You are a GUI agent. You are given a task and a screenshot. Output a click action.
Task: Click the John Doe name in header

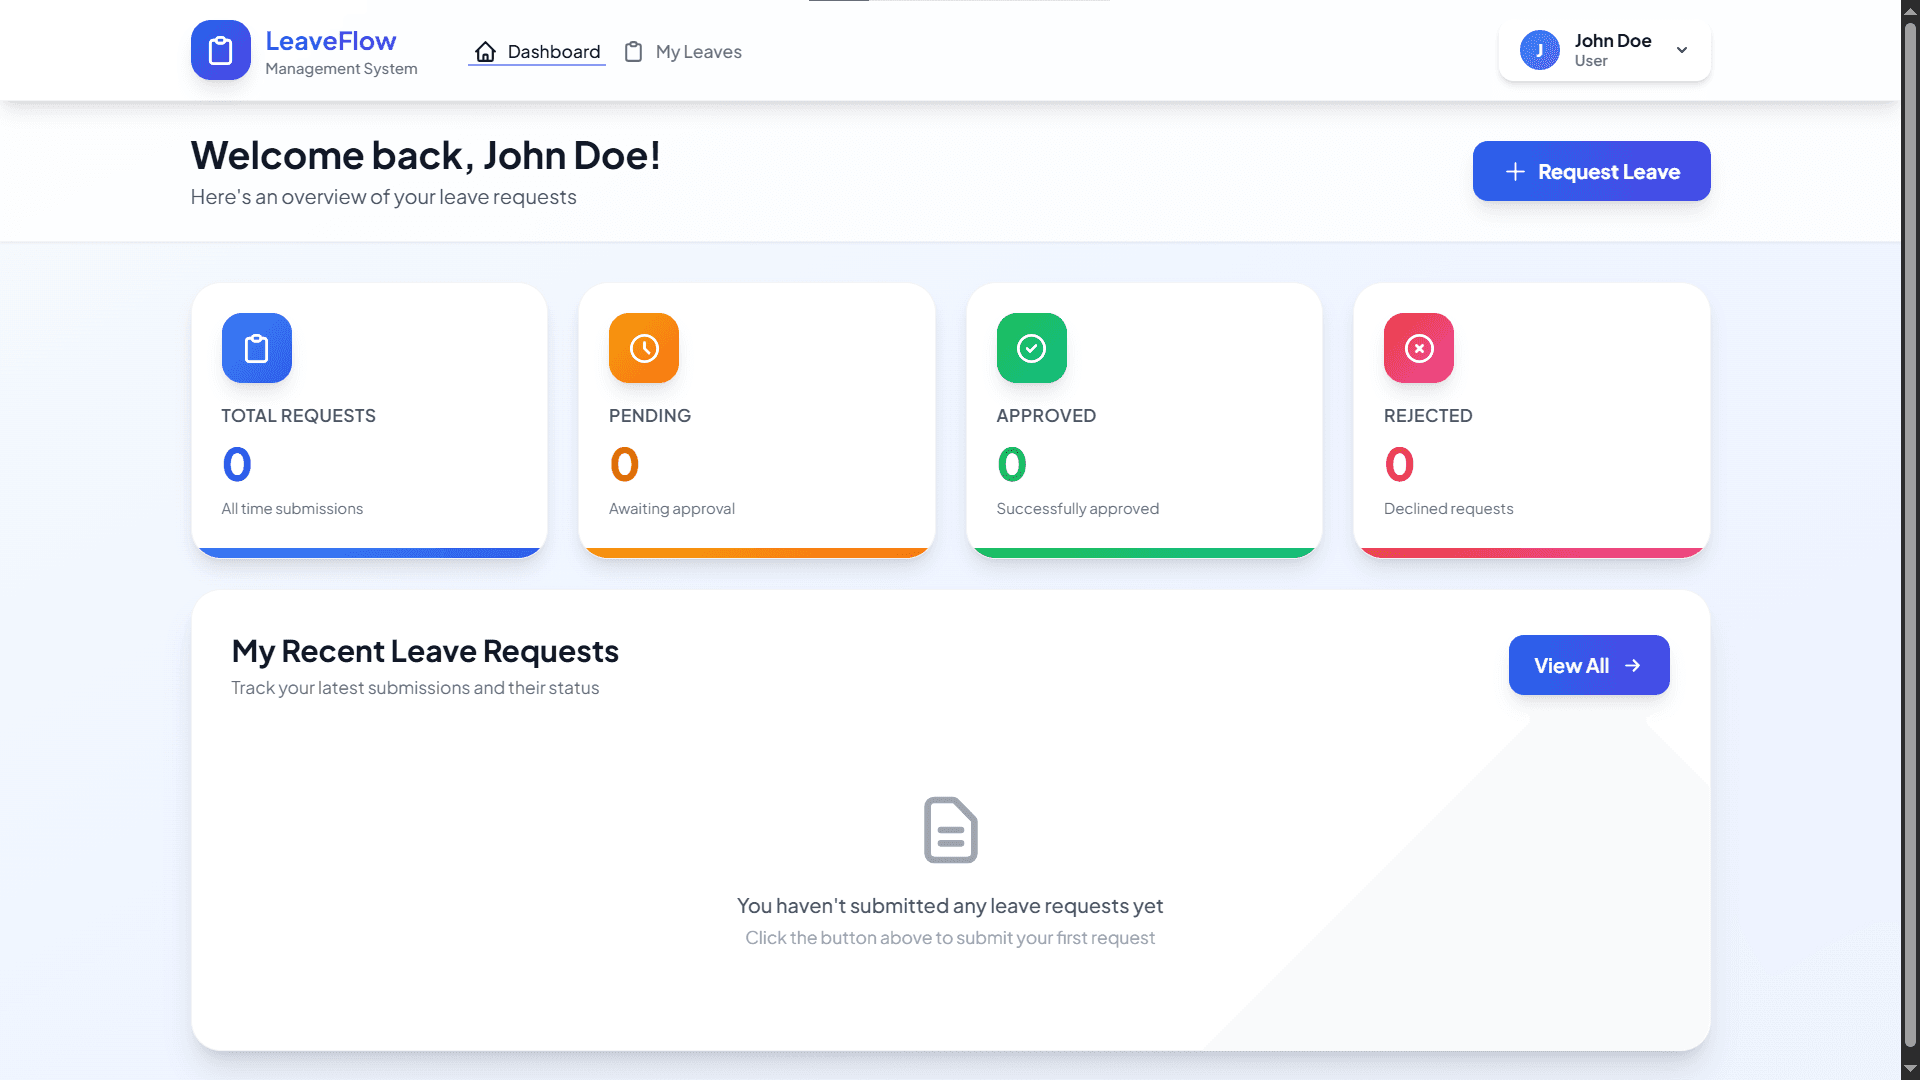(1613, 41)
